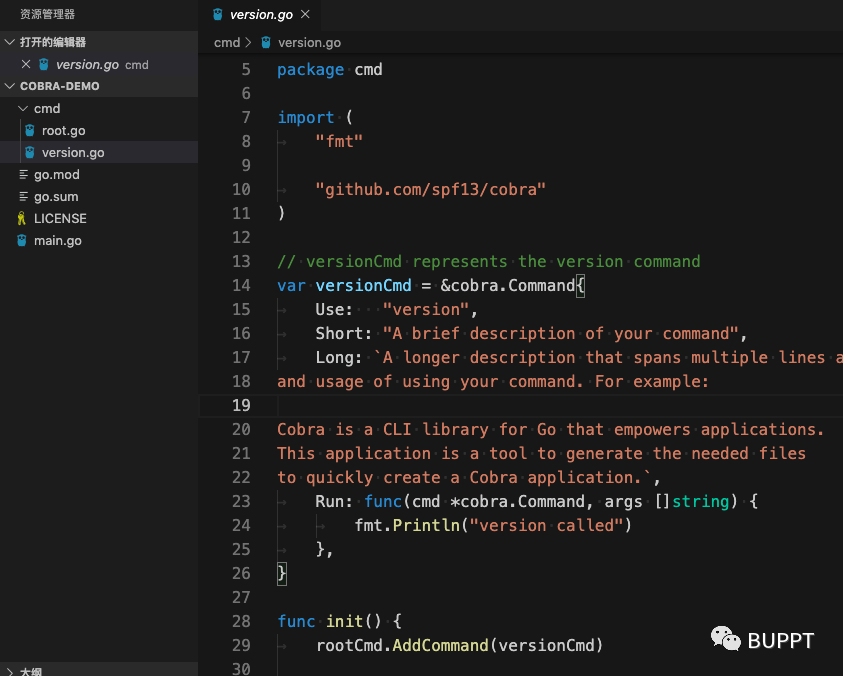Close the version.go editor tab
This screenshot has width=843, height=676.
305,14
